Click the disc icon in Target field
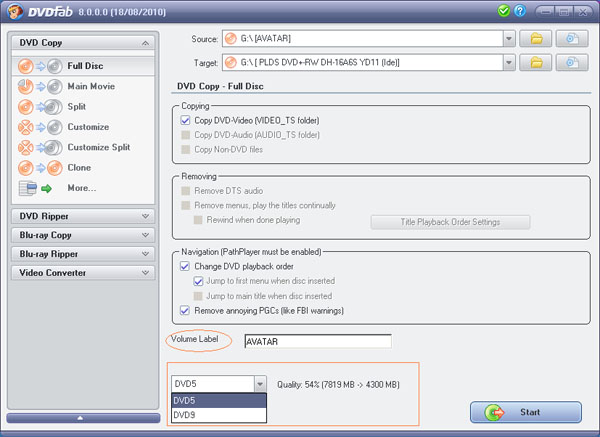Screen dimensions: 600x437 click(231, 62)
